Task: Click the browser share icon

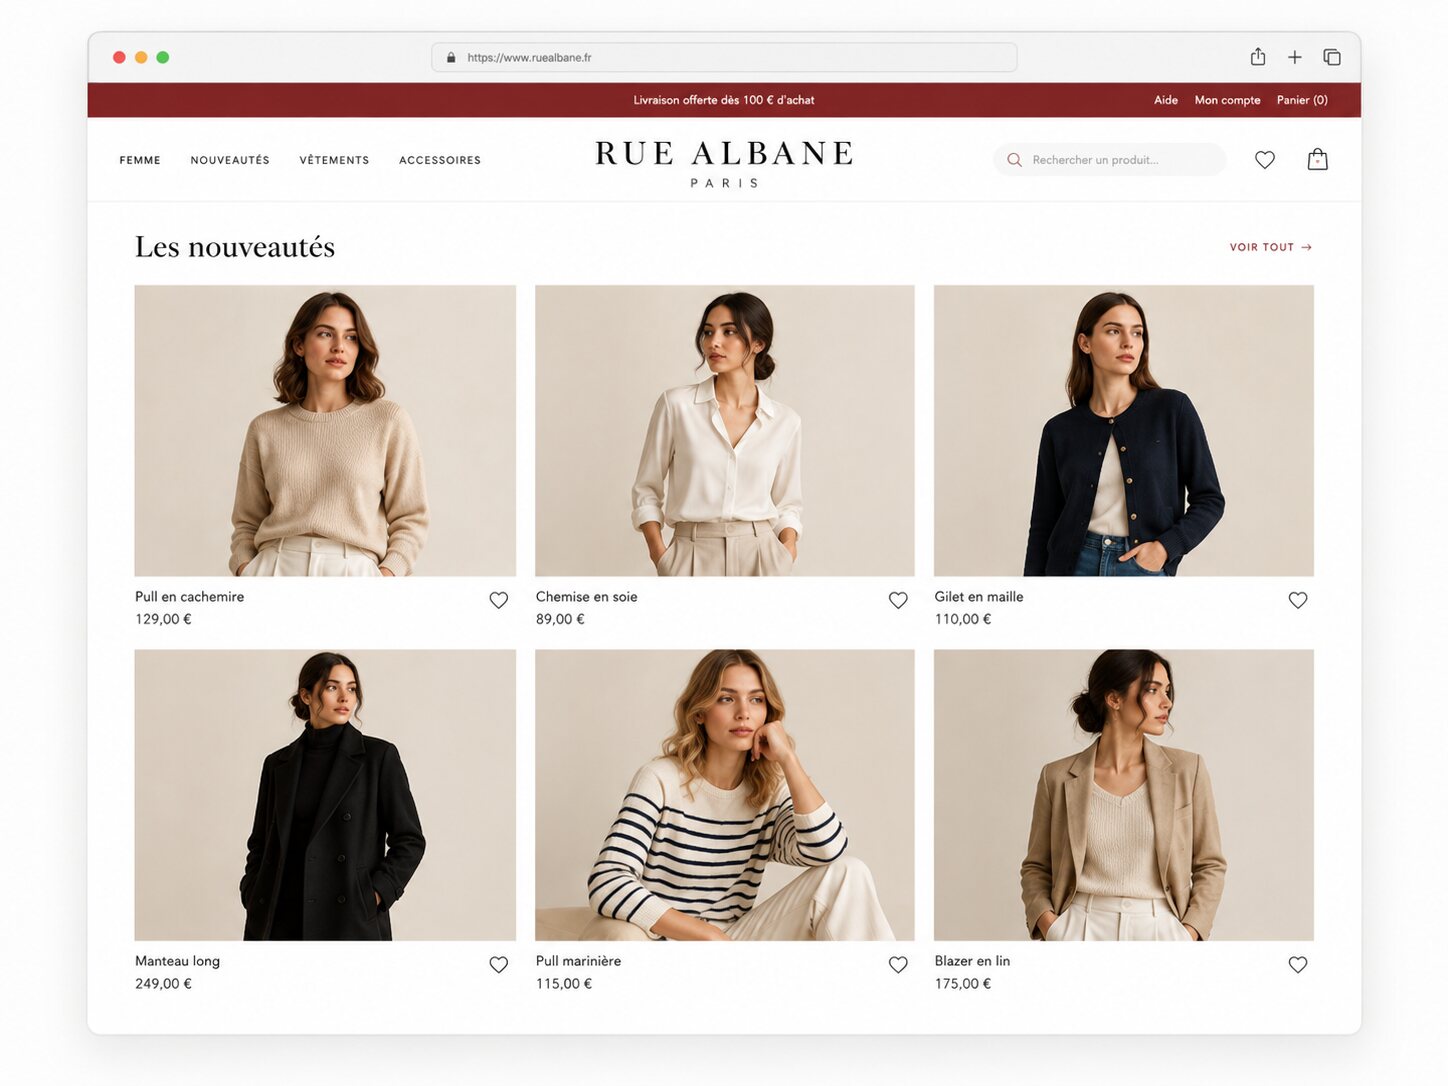Action: [x=1258, y=57]
